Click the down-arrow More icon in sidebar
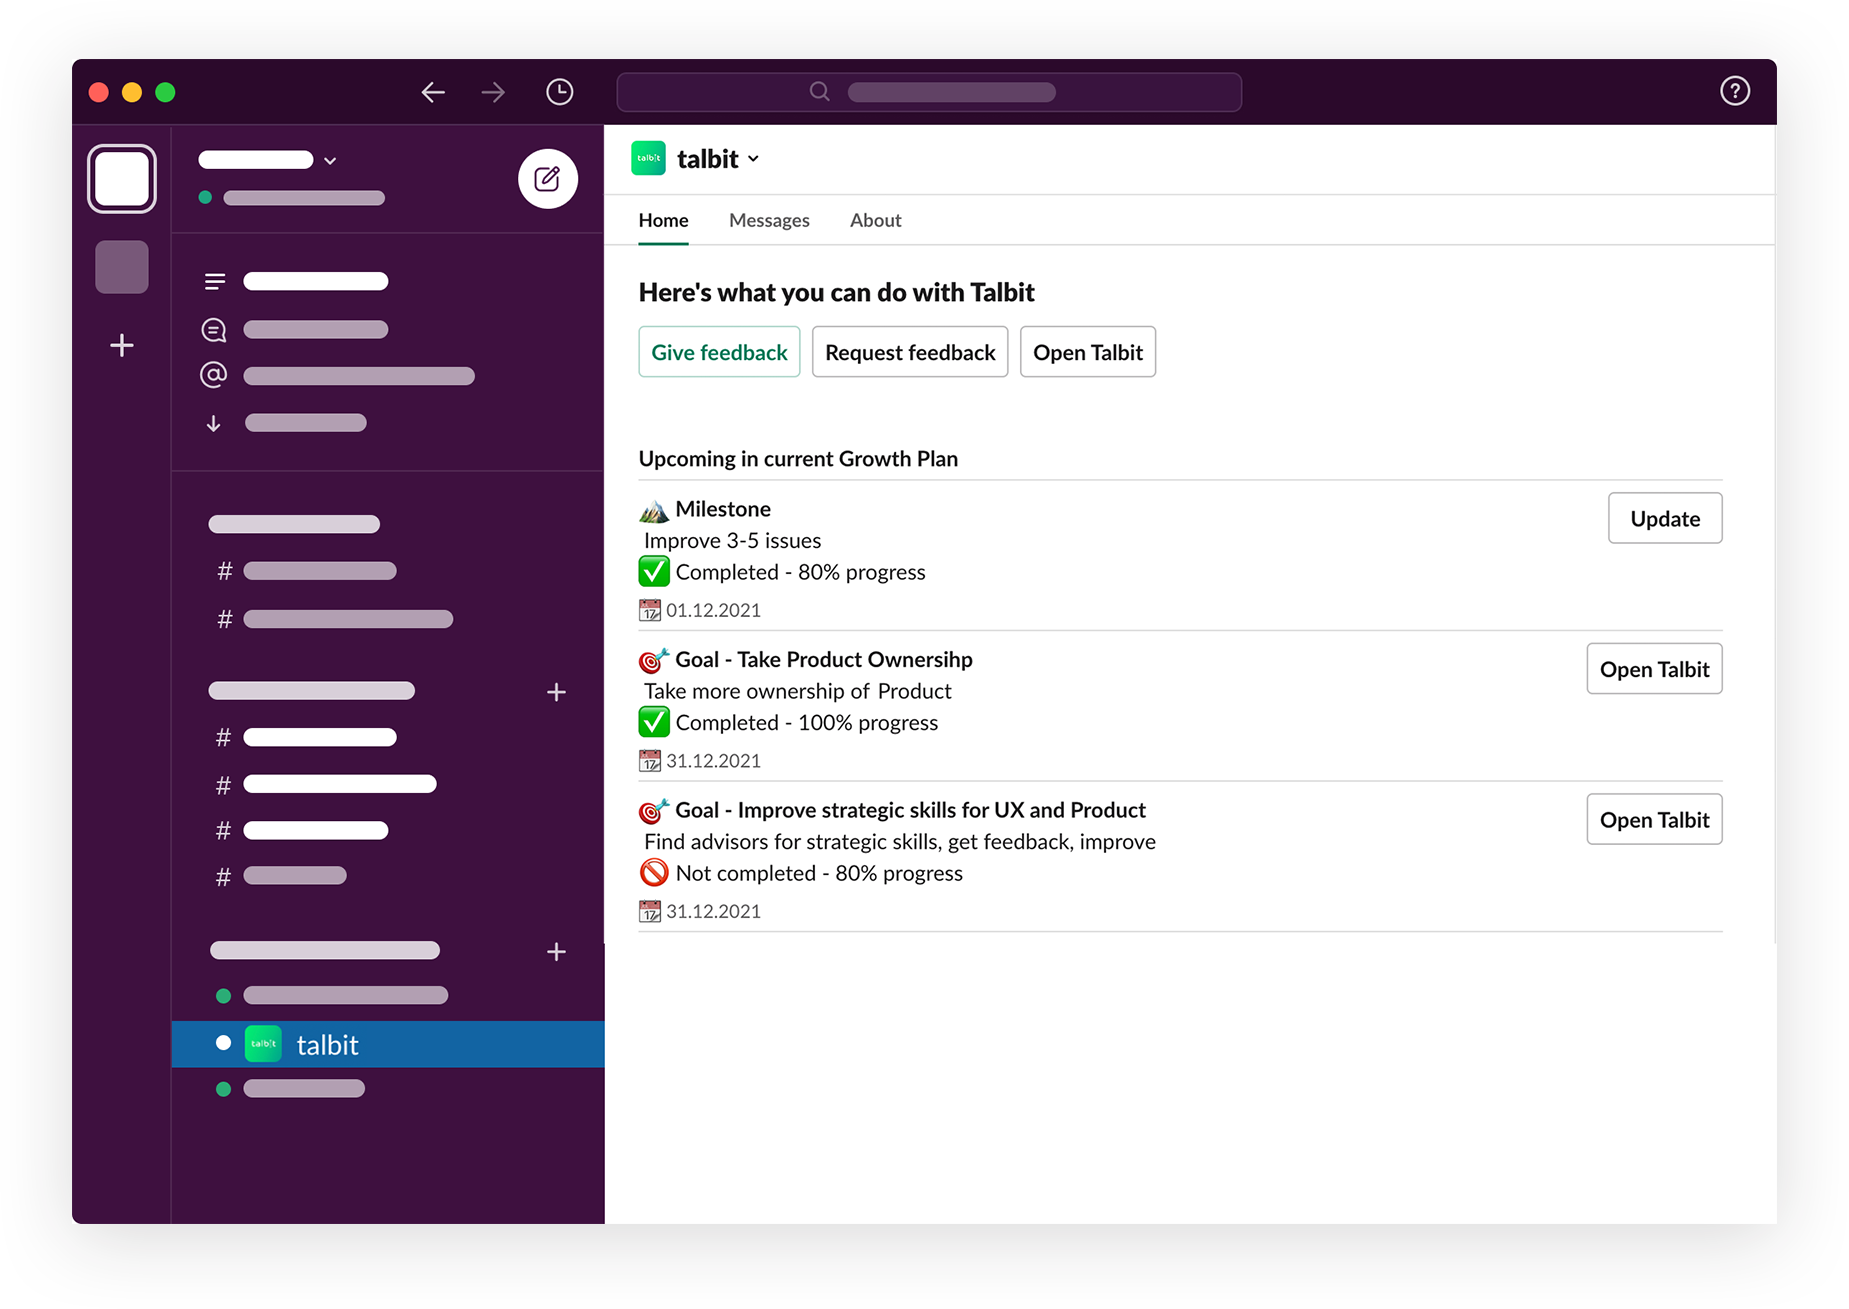 click(x=214, y=423)
